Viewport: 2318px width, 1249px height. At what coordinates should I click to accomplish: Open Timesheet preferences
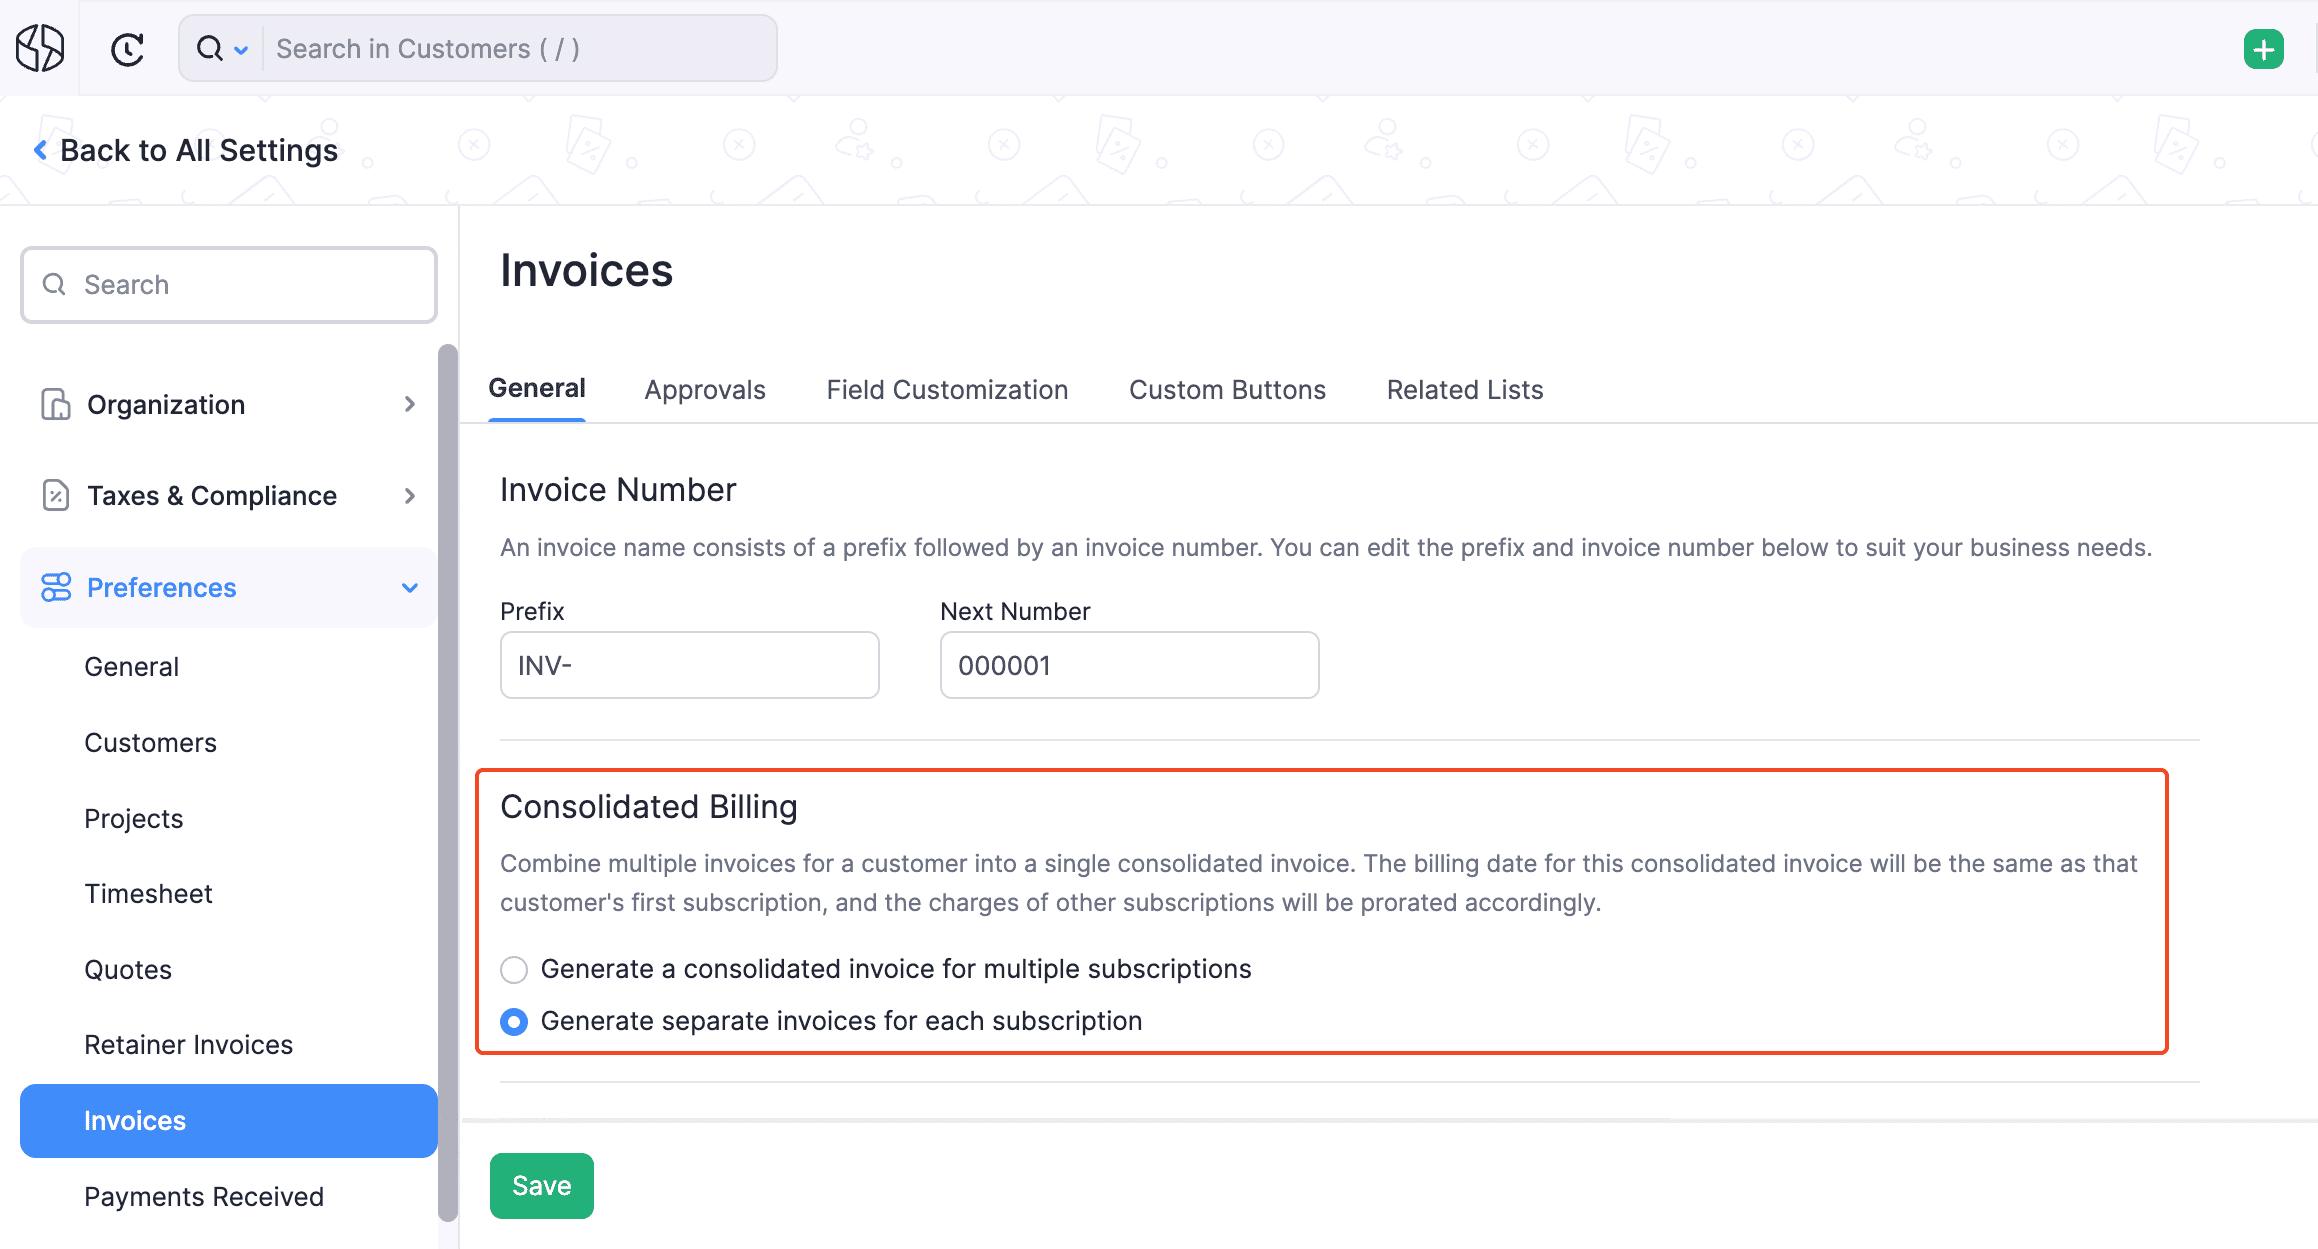(148, 893)
